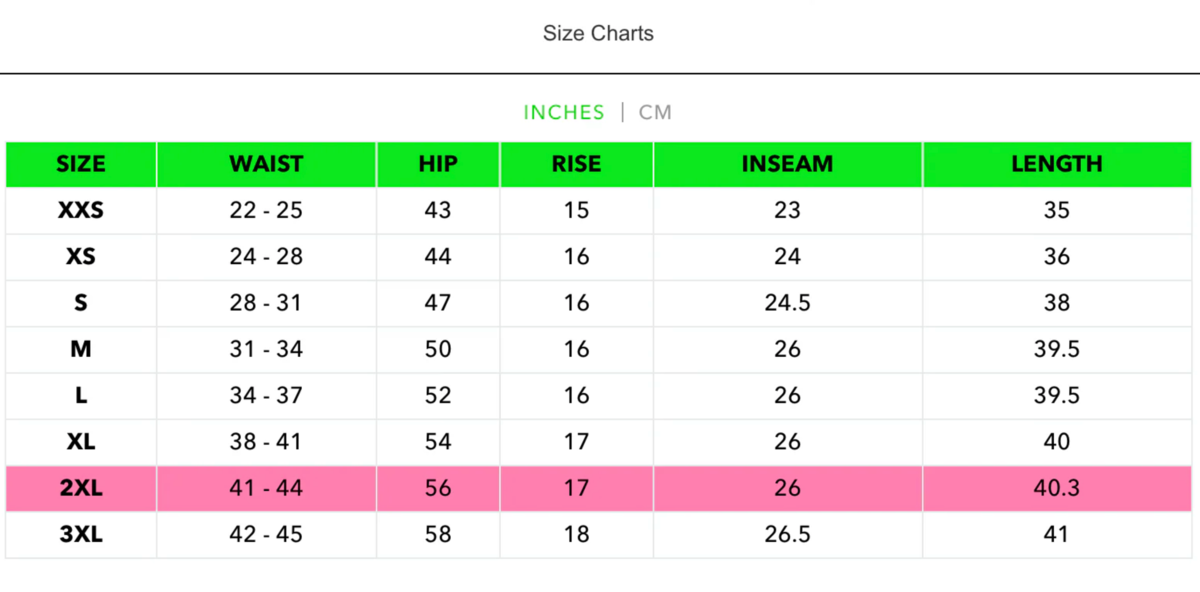Select the RISE column header
1200x592 pixels.
(x=576, y=164)
